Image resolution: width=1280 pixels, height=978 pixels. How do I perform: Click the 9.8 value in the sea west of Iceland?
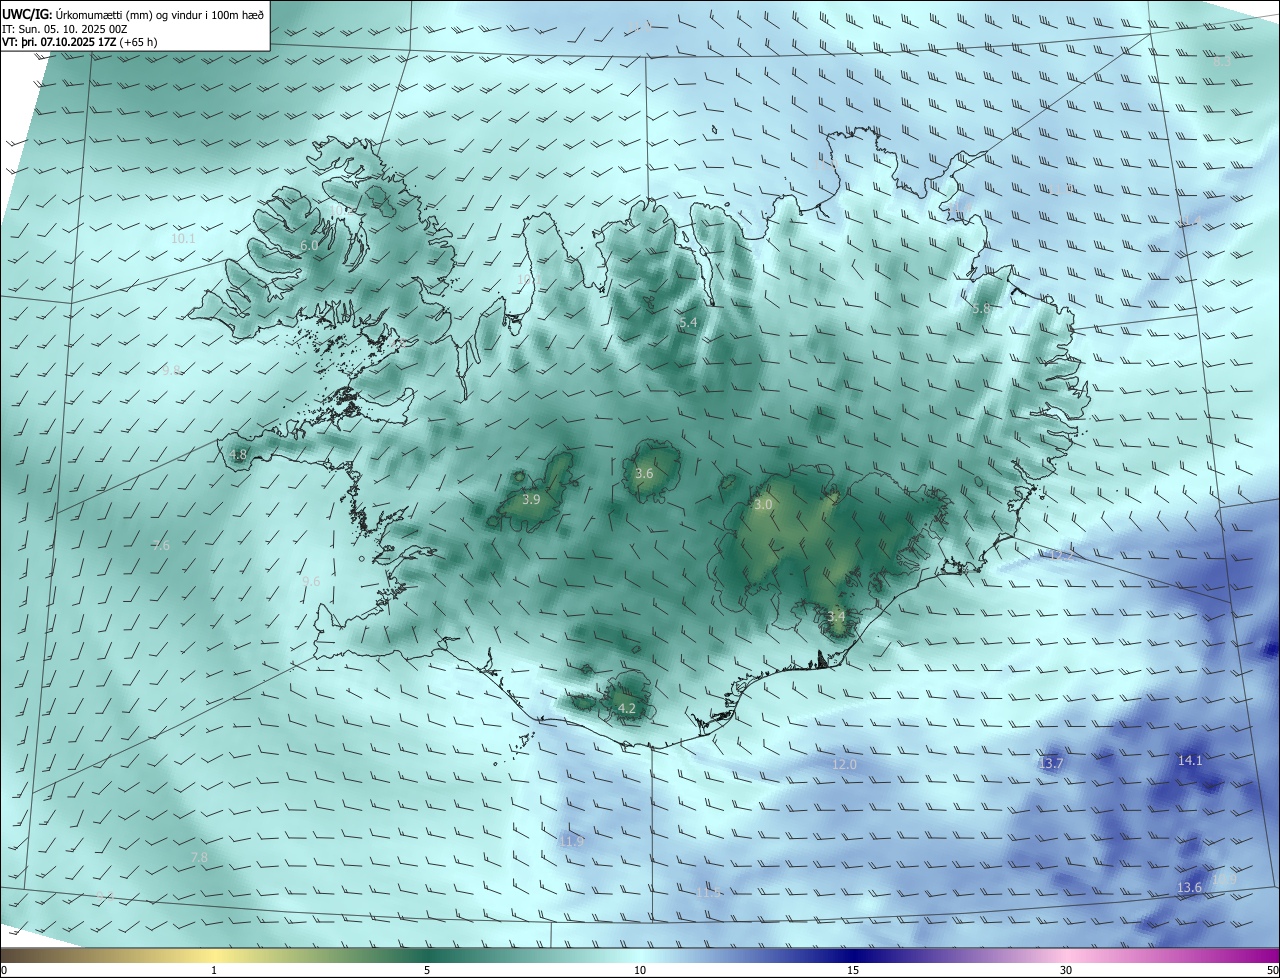(x=171, y=370)
